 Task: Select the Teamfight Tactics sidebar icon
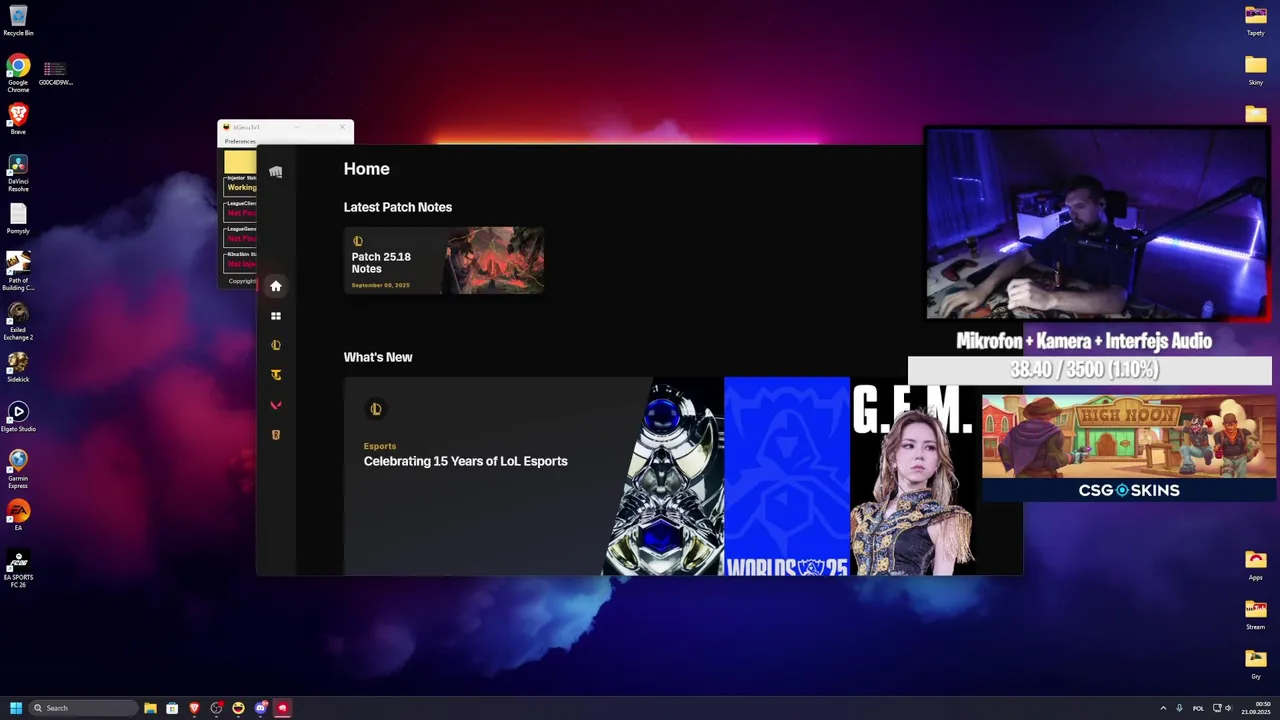(x=276, y=375)
